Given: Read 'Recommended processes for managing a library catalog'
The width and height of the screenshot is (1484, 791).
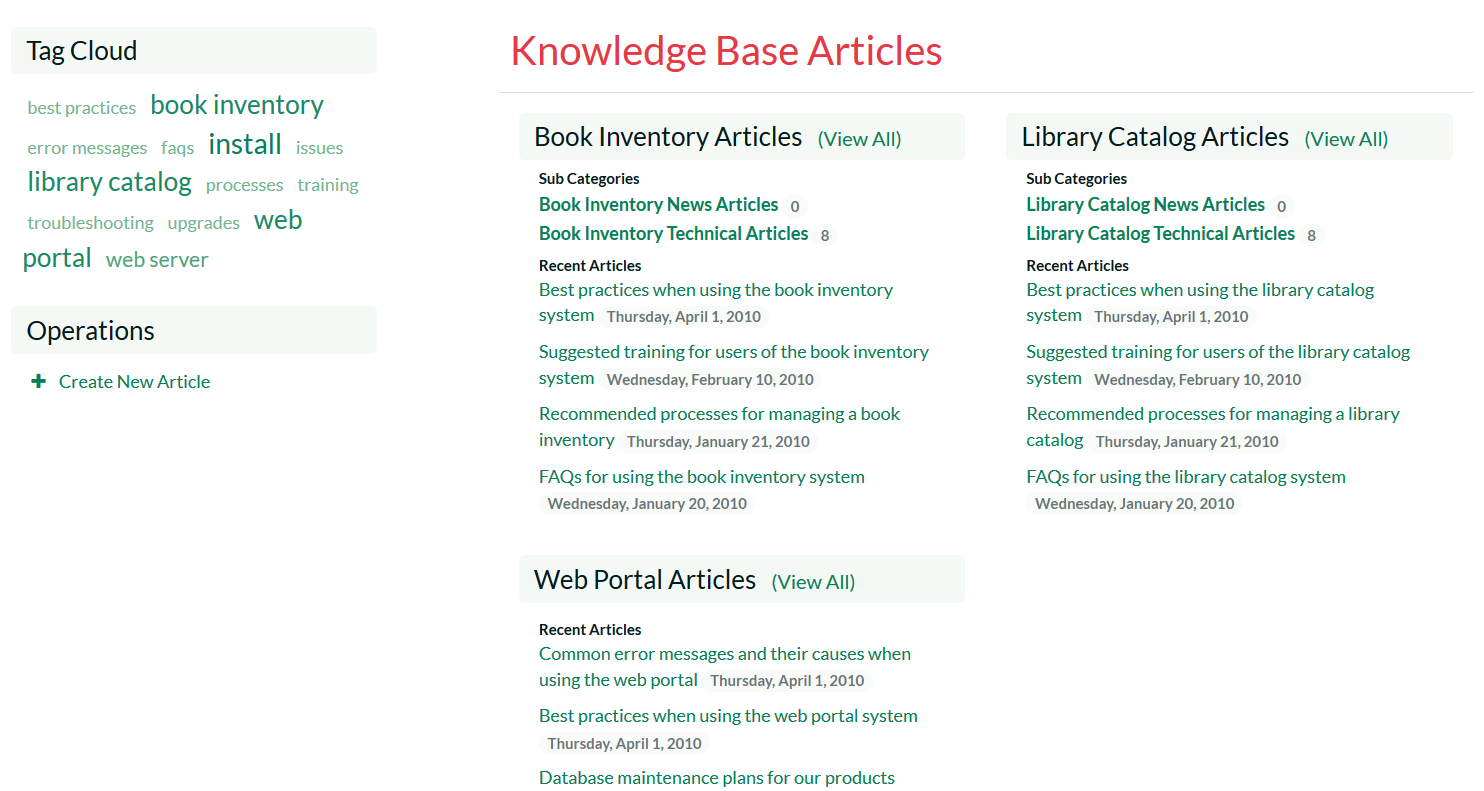Looking at the screenshot, I should click(1212, 414).
